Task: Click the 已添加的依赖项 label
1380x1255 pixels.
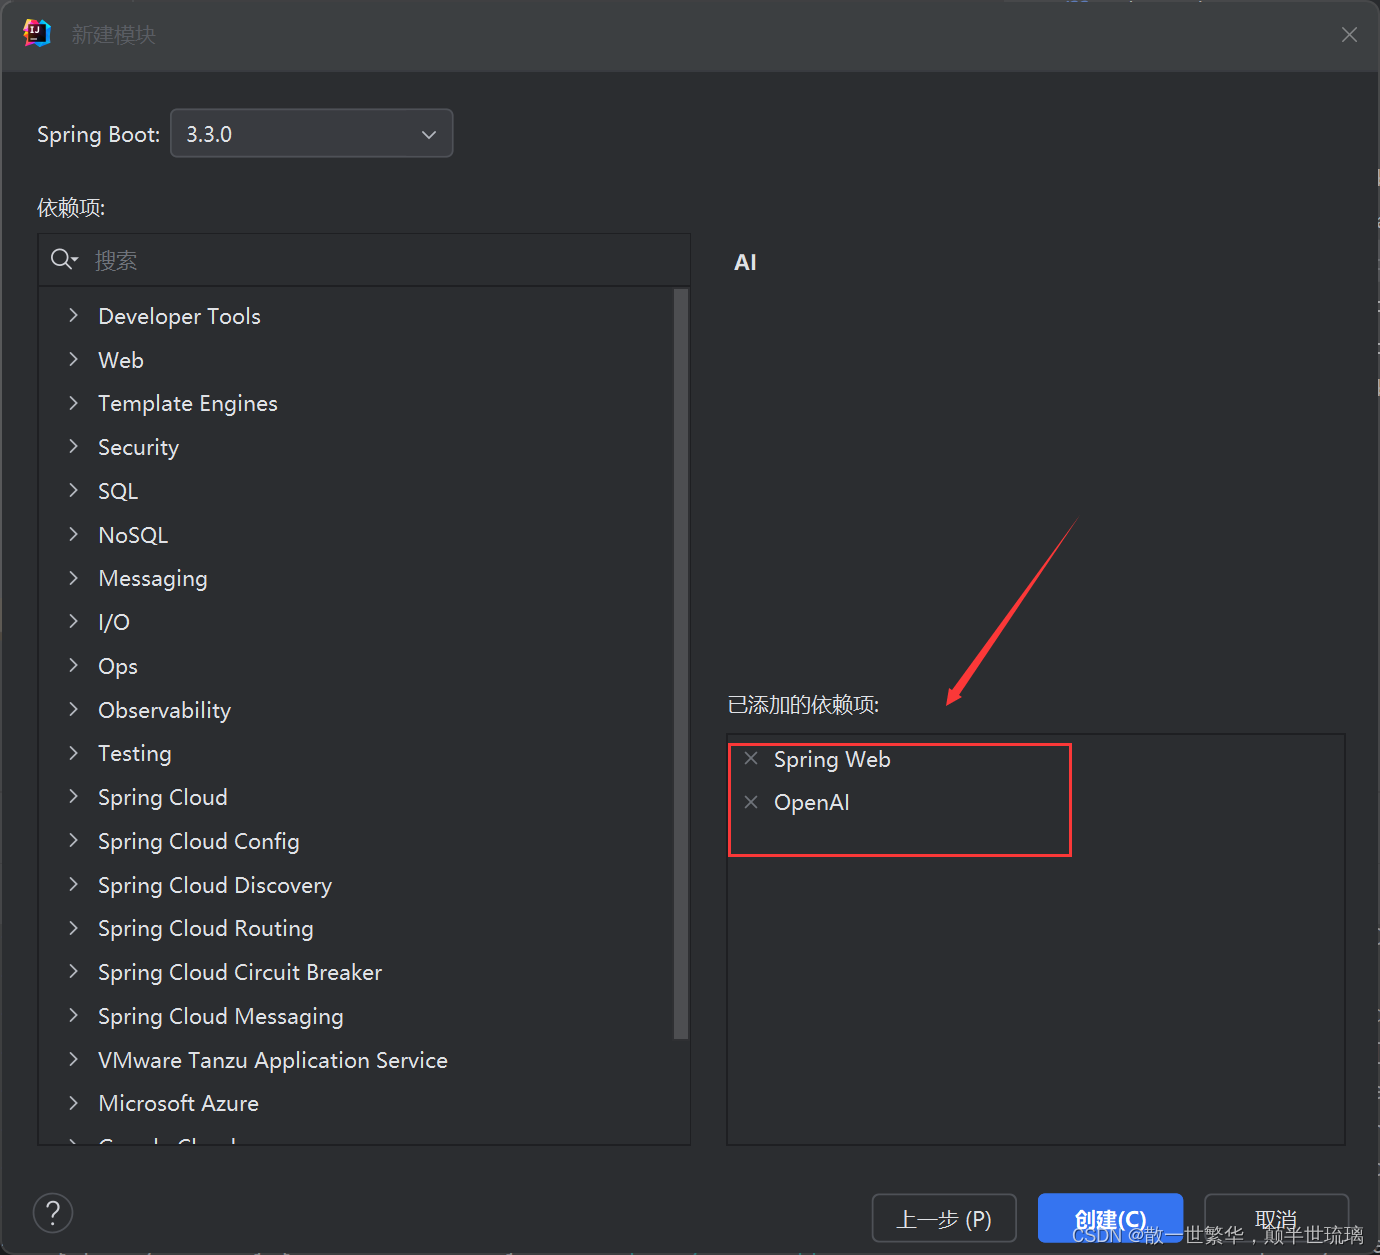Action: click(803, 705)
